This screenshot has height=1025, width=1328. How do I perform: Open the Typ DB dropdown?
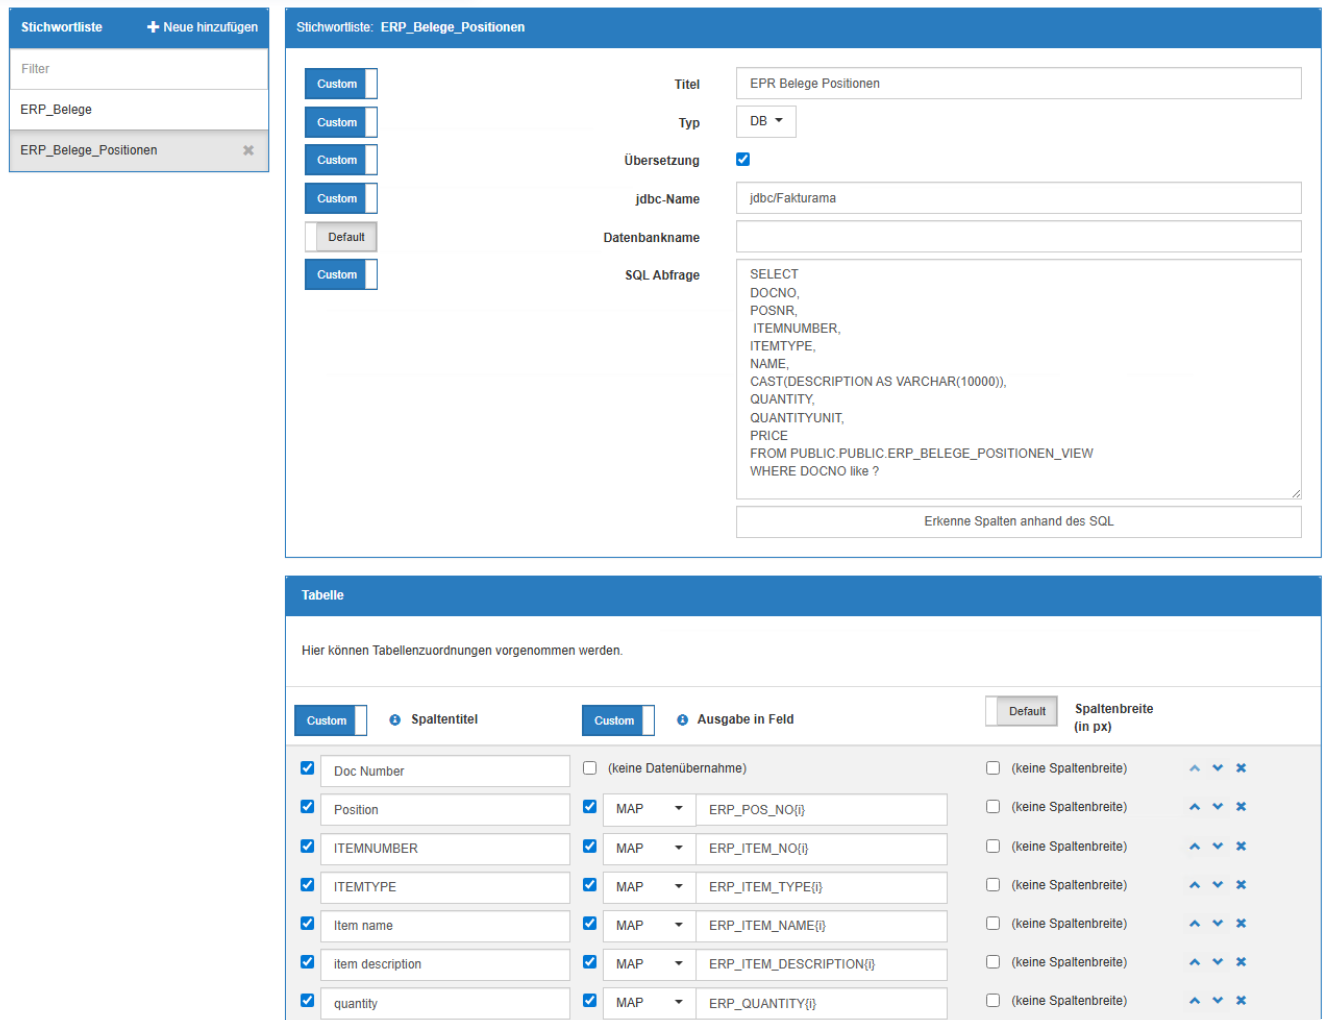[x=766, y=121]
